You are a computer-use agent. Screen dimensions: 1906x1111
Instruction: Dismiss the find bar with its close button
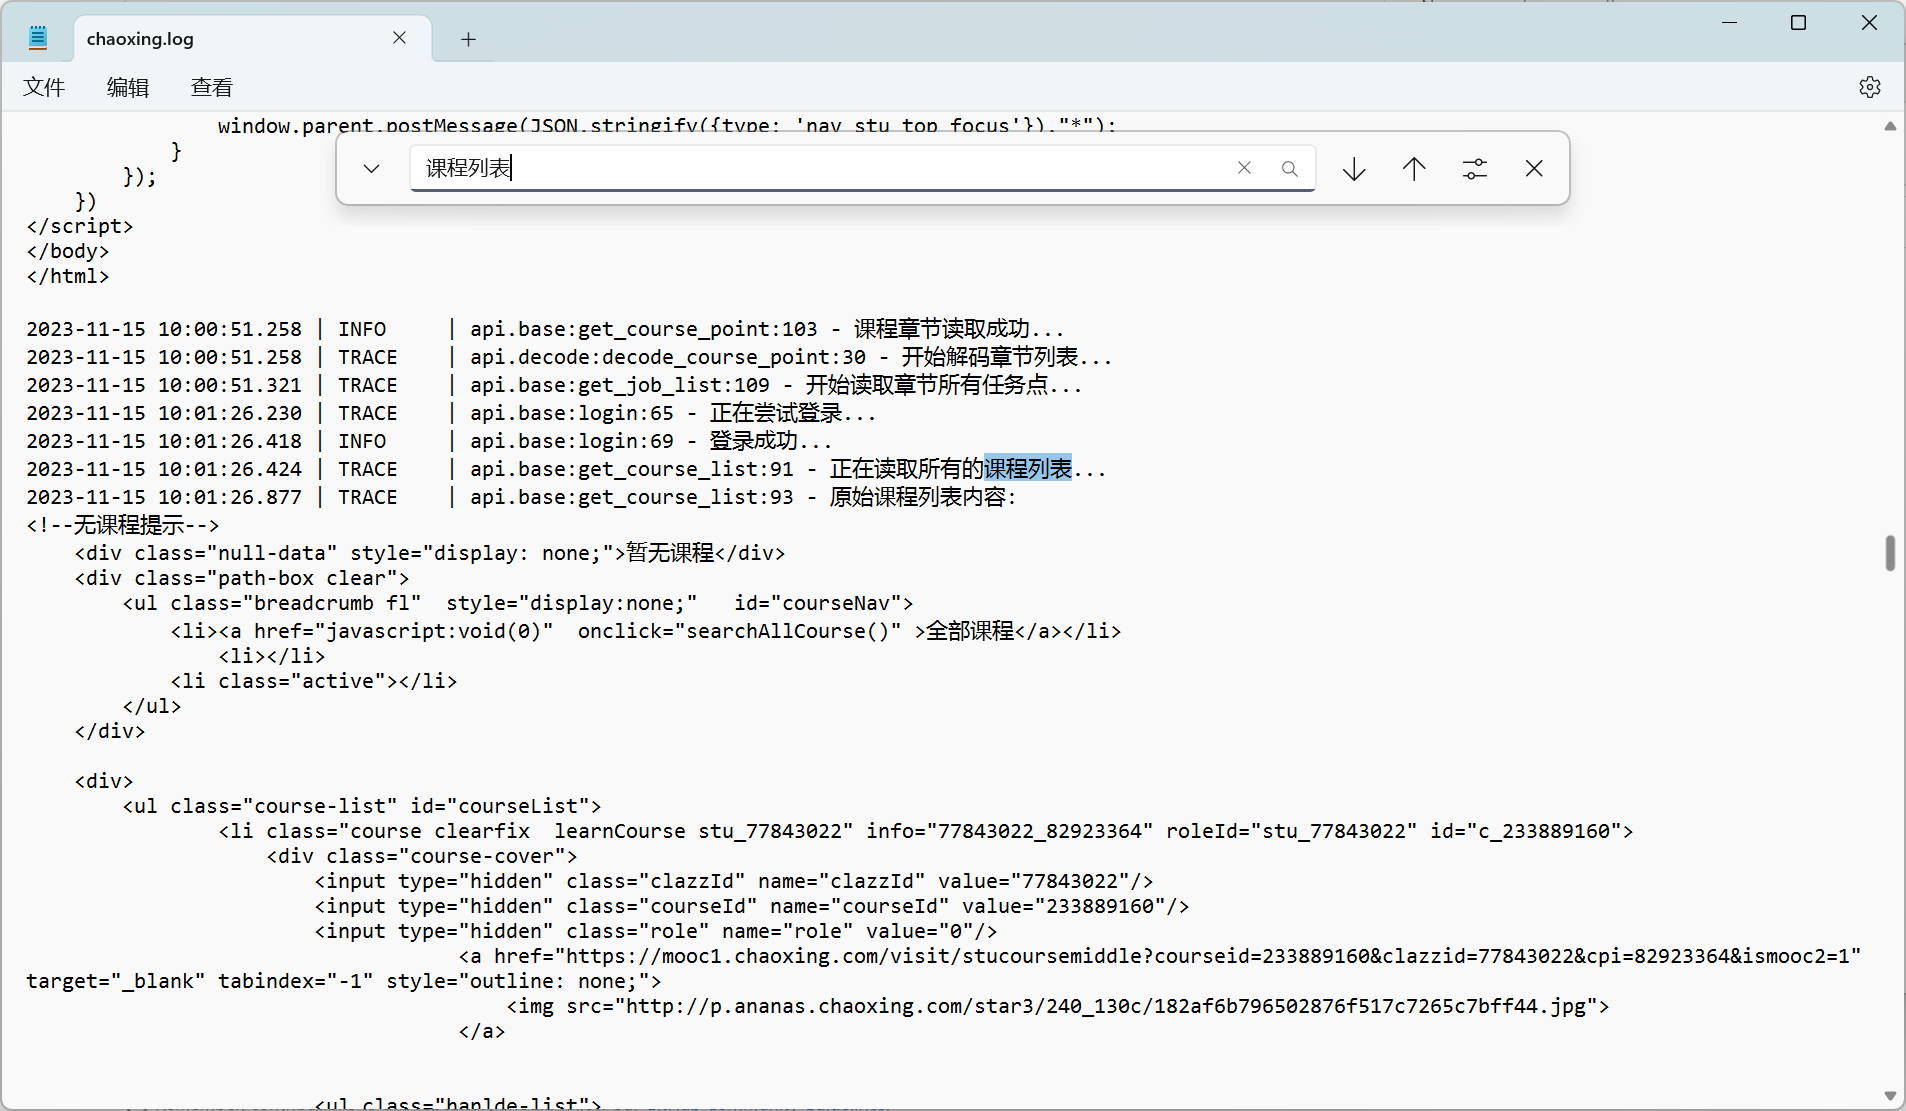(x=1534, y=168)
